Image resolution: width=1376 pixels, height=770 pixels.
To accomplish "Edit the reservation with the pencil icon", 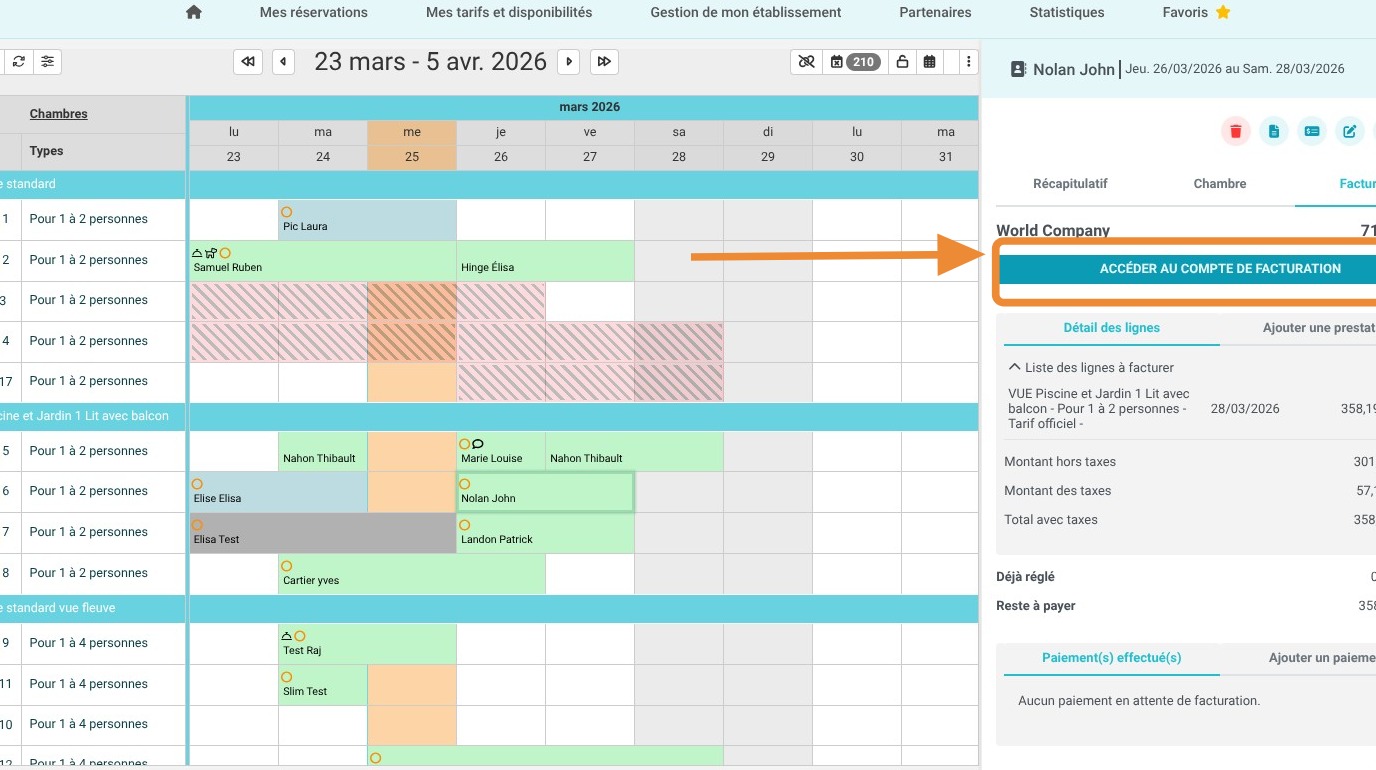I will [x=1350, y=131].
